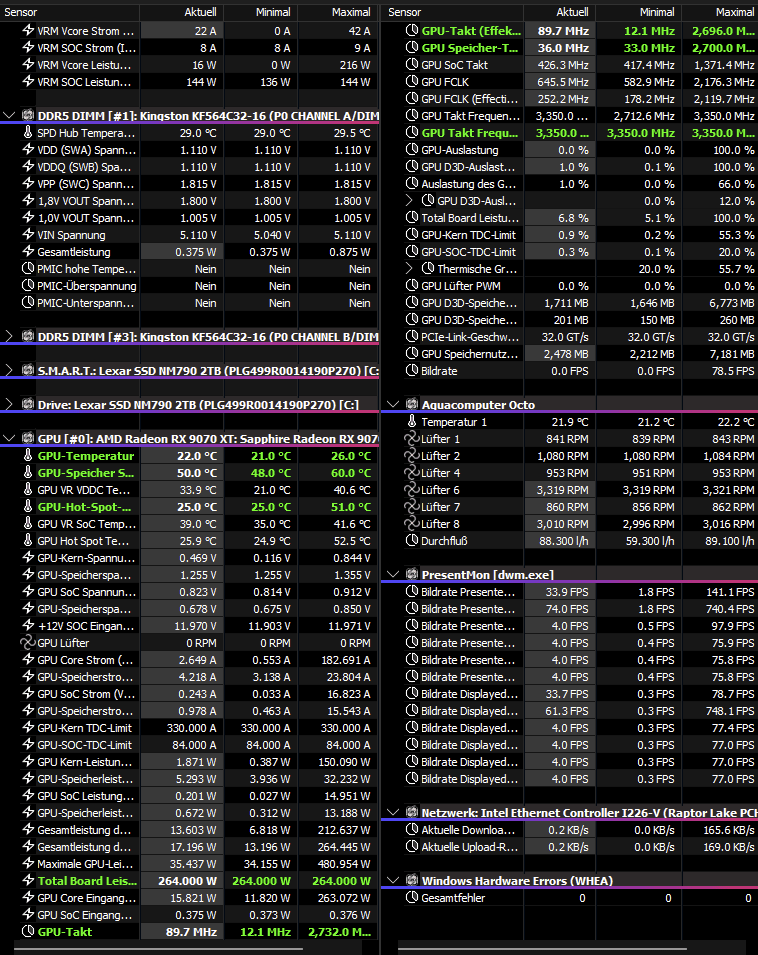The width and height of the screenshot is (758, 955).
Task: Click the left panel horizontal scrollbar
Action: pos(158,949)
